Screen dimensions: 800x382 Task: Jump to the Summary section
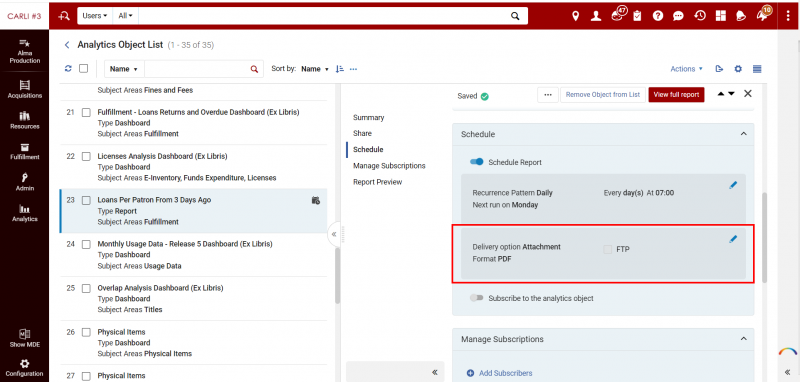click(368, 117)
